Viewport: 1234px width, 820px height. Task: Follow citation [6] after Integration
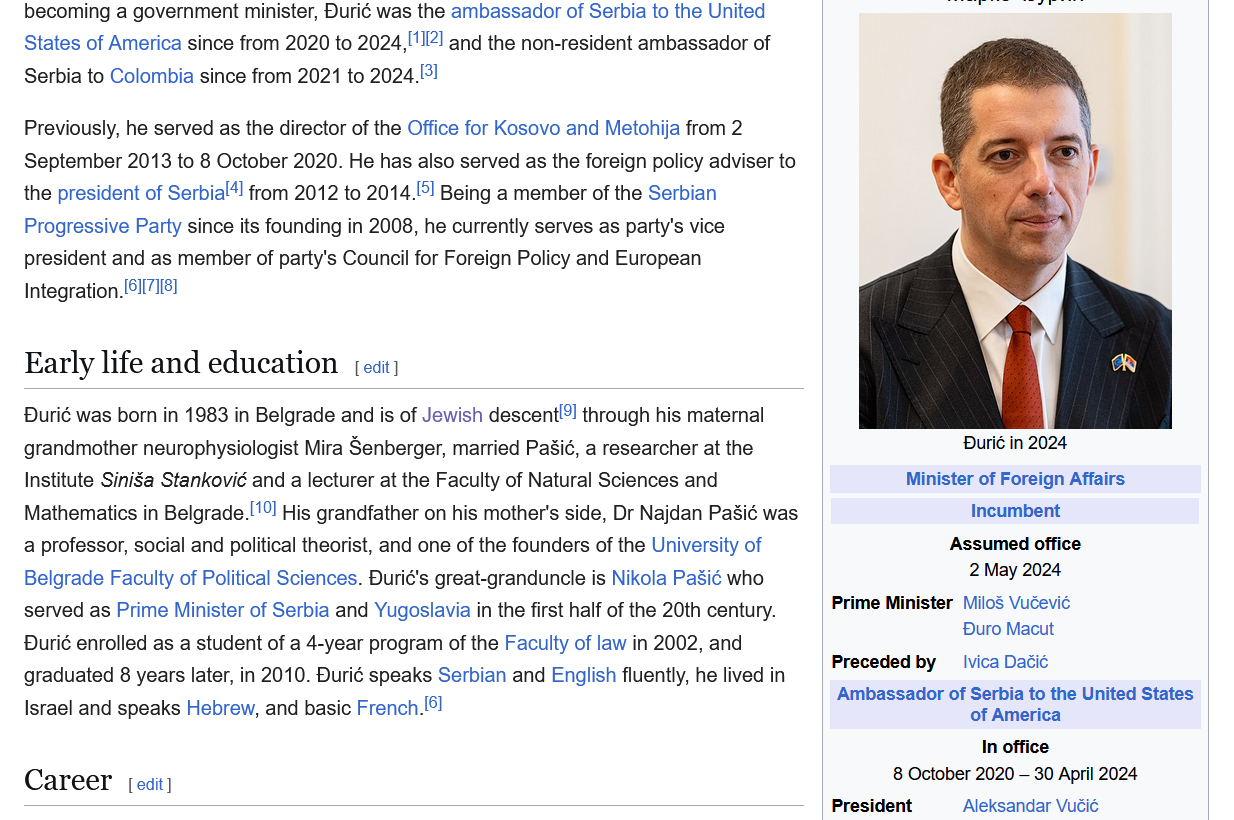133,286
